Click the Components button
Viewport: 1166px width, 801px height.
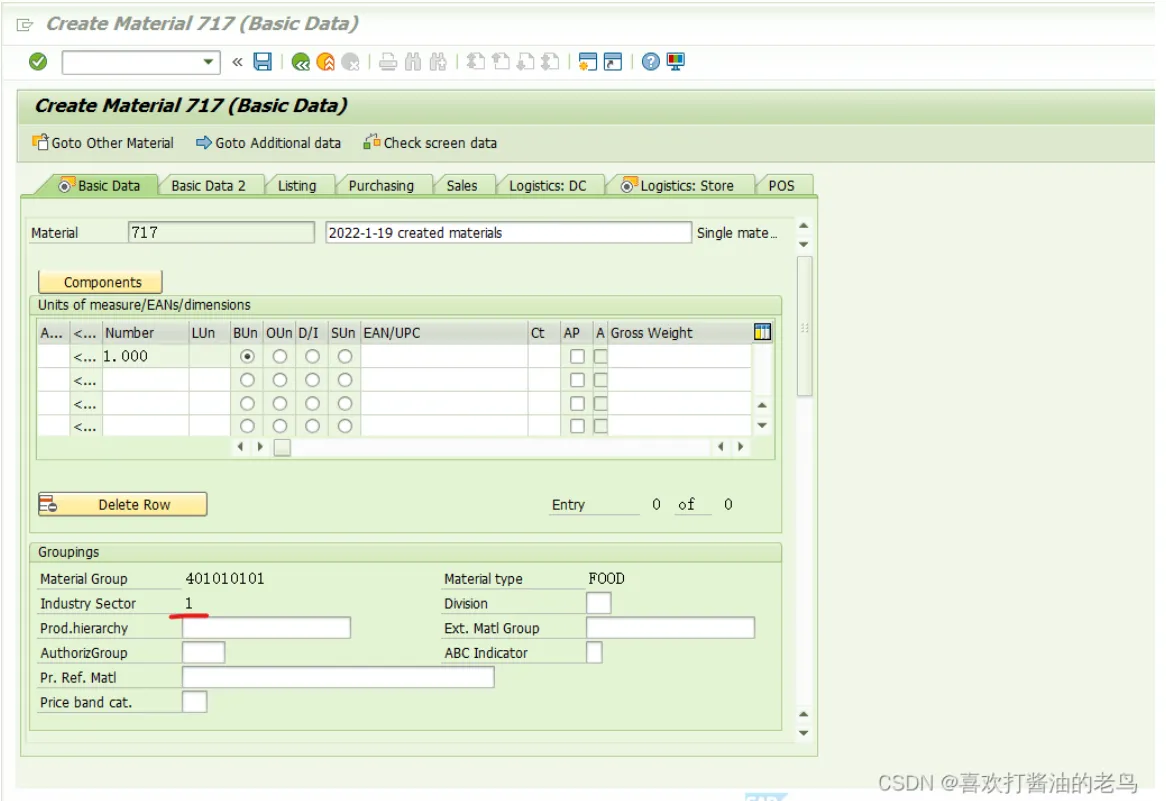point(100,282)
